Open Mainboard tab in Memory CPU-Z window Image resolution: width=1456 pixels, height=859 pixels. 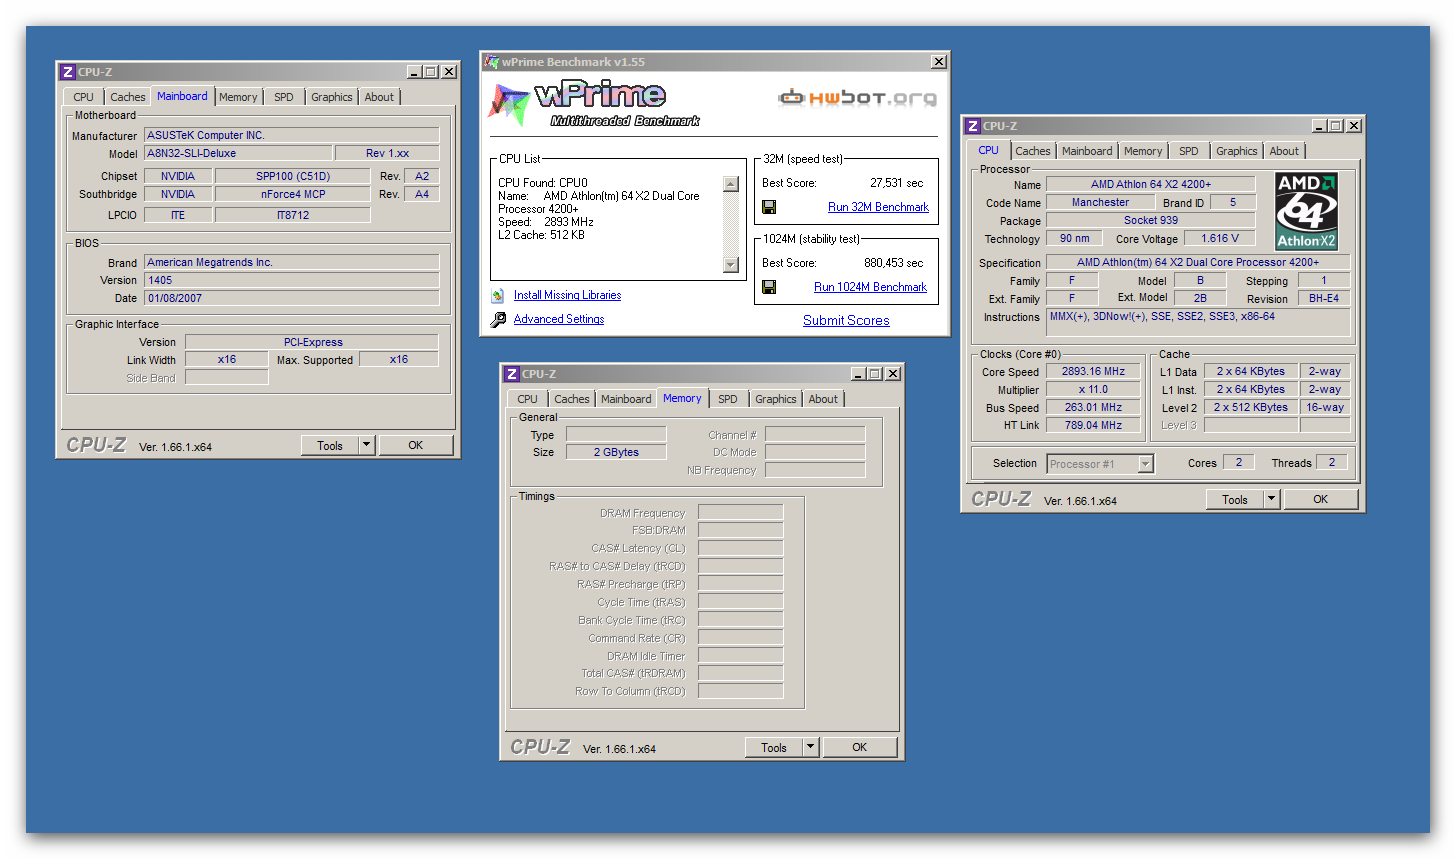[x=626, y=399]
